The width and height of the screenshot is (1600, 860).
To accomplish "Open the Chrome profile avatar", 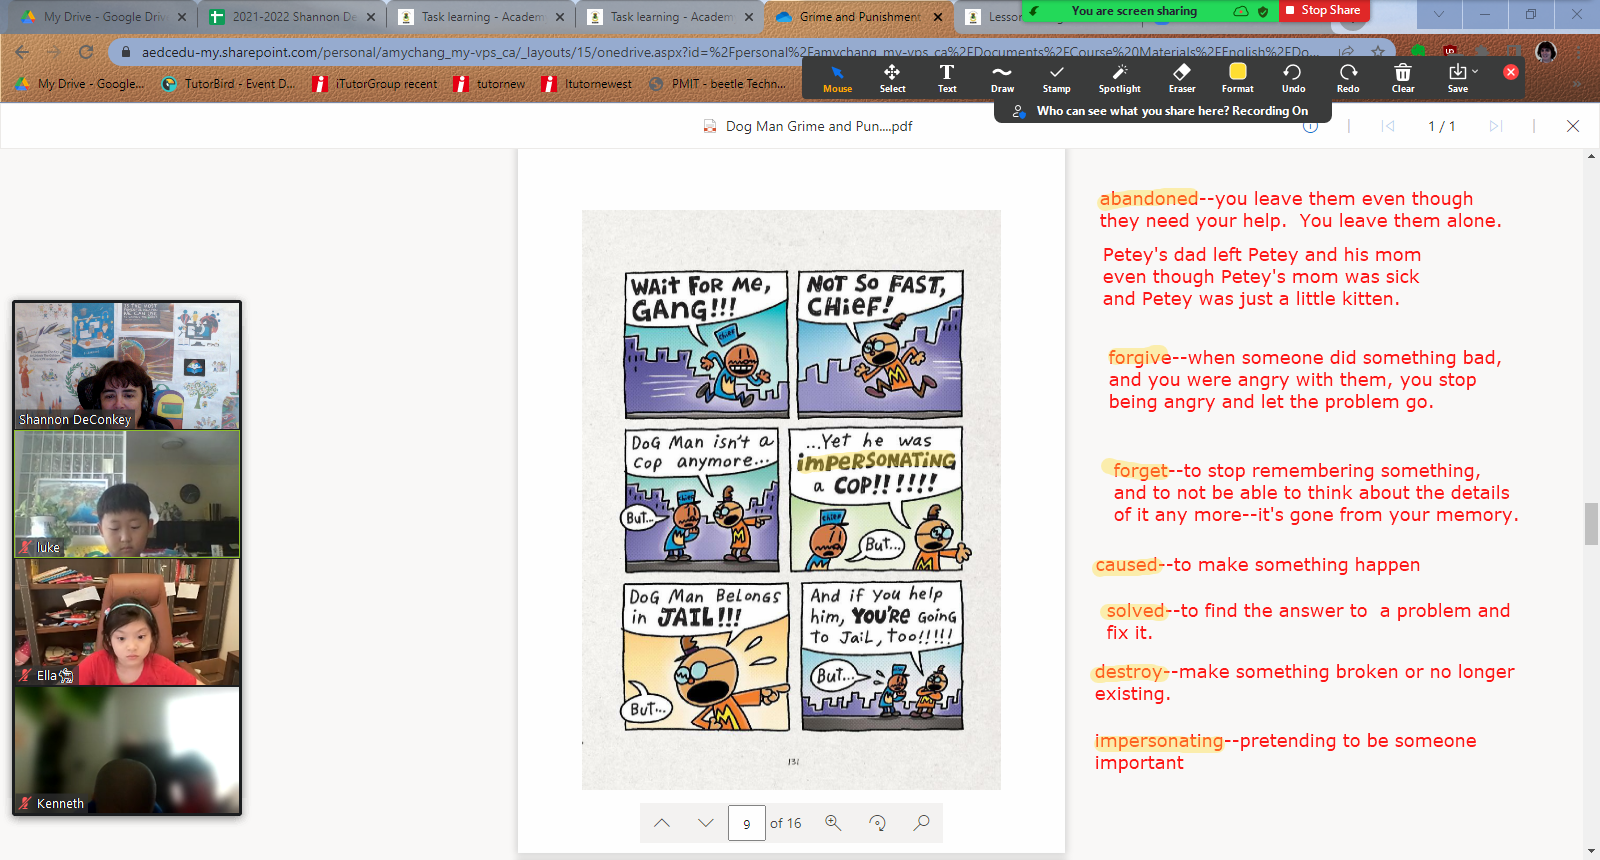I will (1545, 52).
